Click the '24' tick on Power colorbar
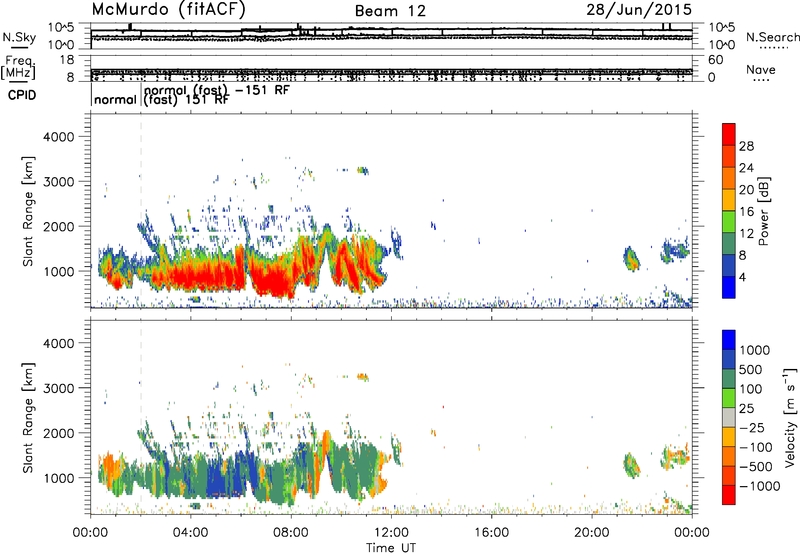 point(746,168)
